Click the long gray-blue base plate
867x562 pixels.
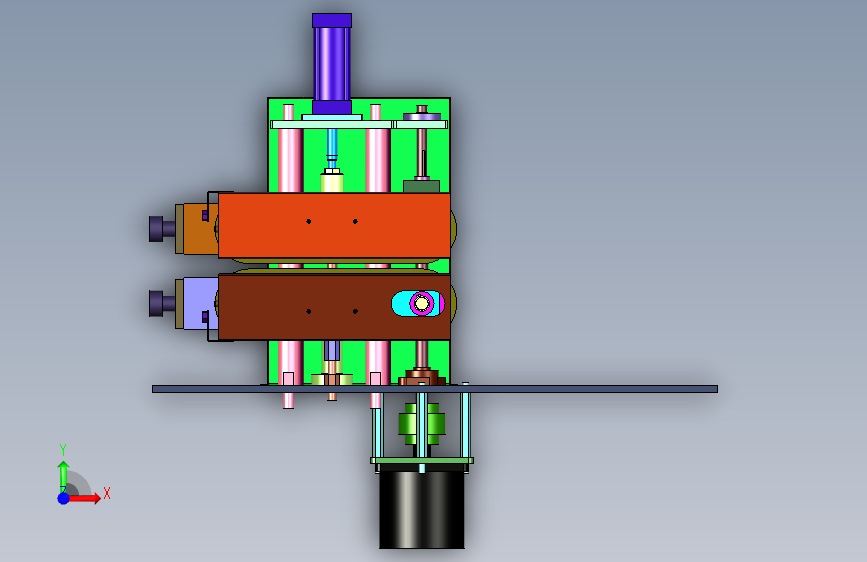[x=435, y=389]
